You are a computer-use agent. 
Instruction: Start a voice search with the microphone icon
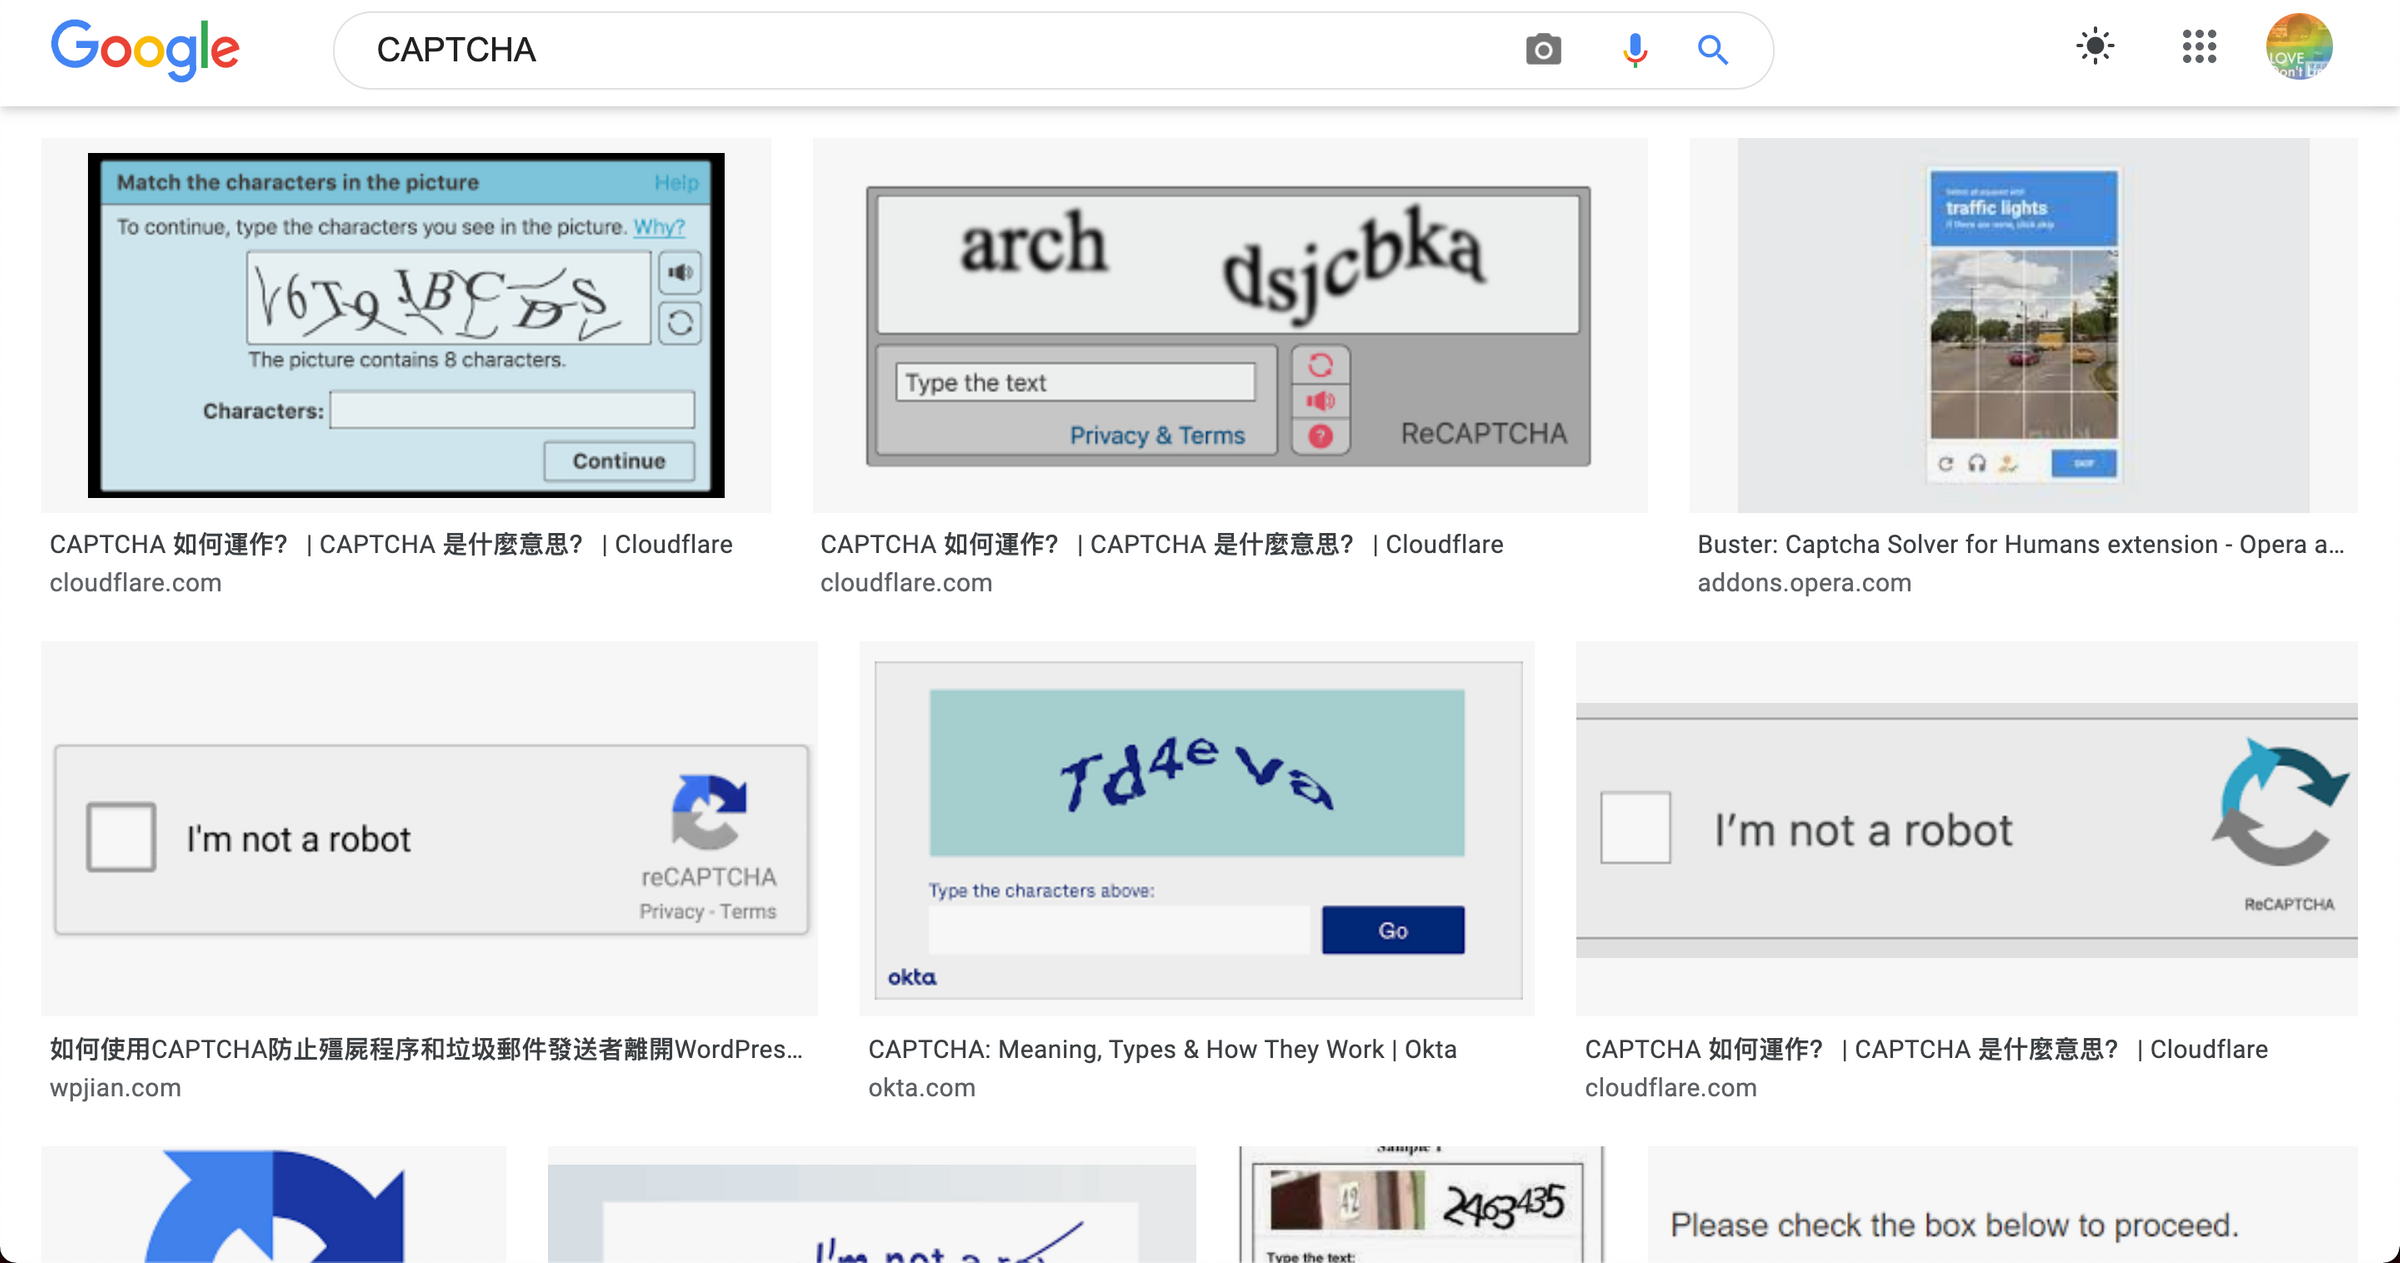pos(1632,49)
